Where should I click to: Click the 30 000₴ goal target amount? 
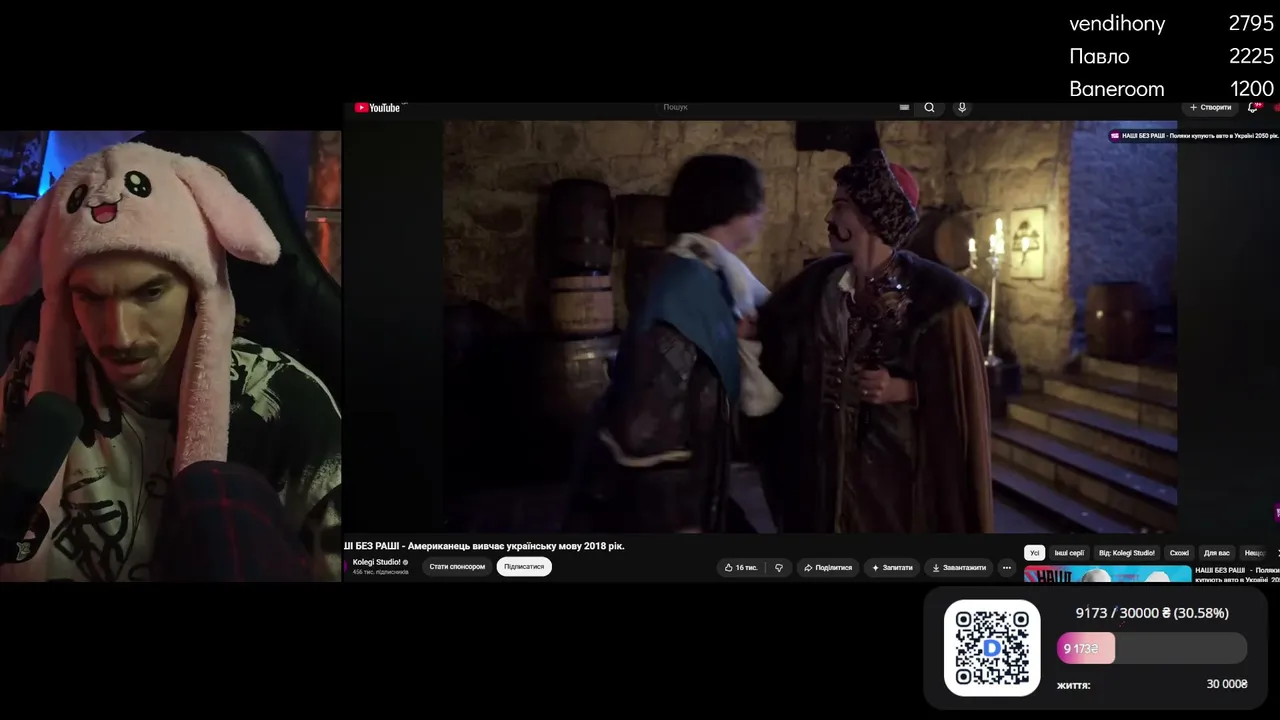click(1227, 684)
